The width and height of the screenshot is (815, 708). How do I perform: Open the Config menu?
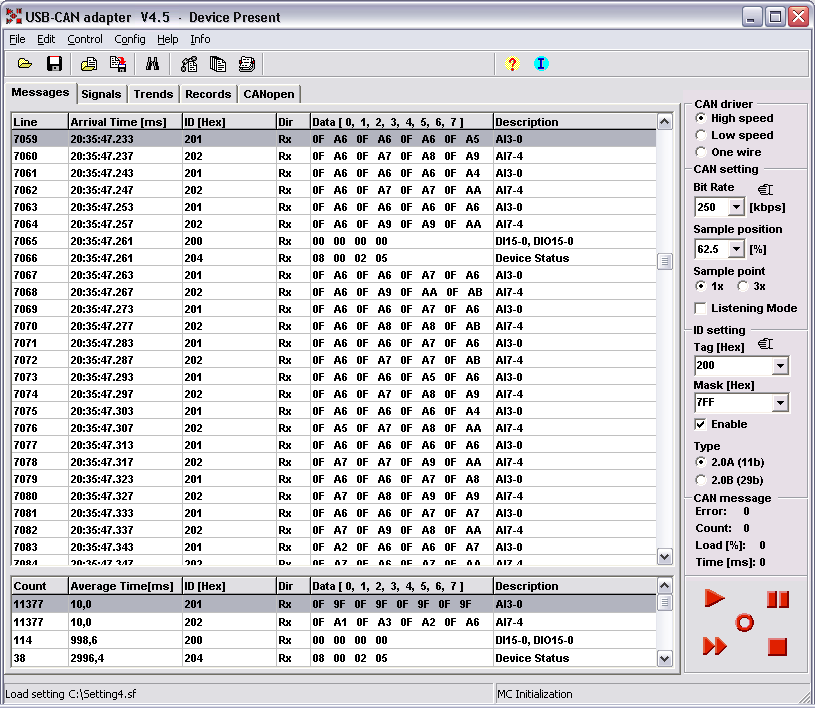click(130, 39)
